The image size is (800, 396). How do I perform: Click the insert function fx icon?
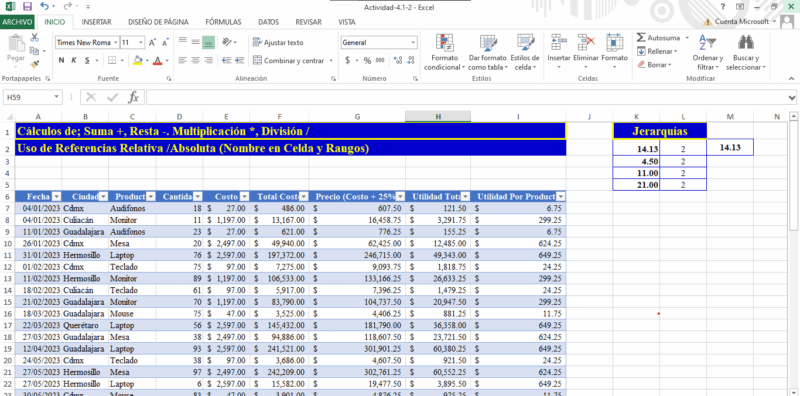(133, 97)
